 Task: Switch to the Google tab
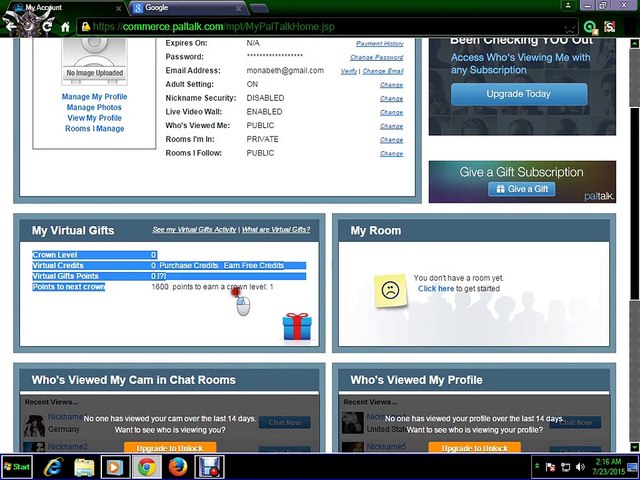click(x=189, y=8)
